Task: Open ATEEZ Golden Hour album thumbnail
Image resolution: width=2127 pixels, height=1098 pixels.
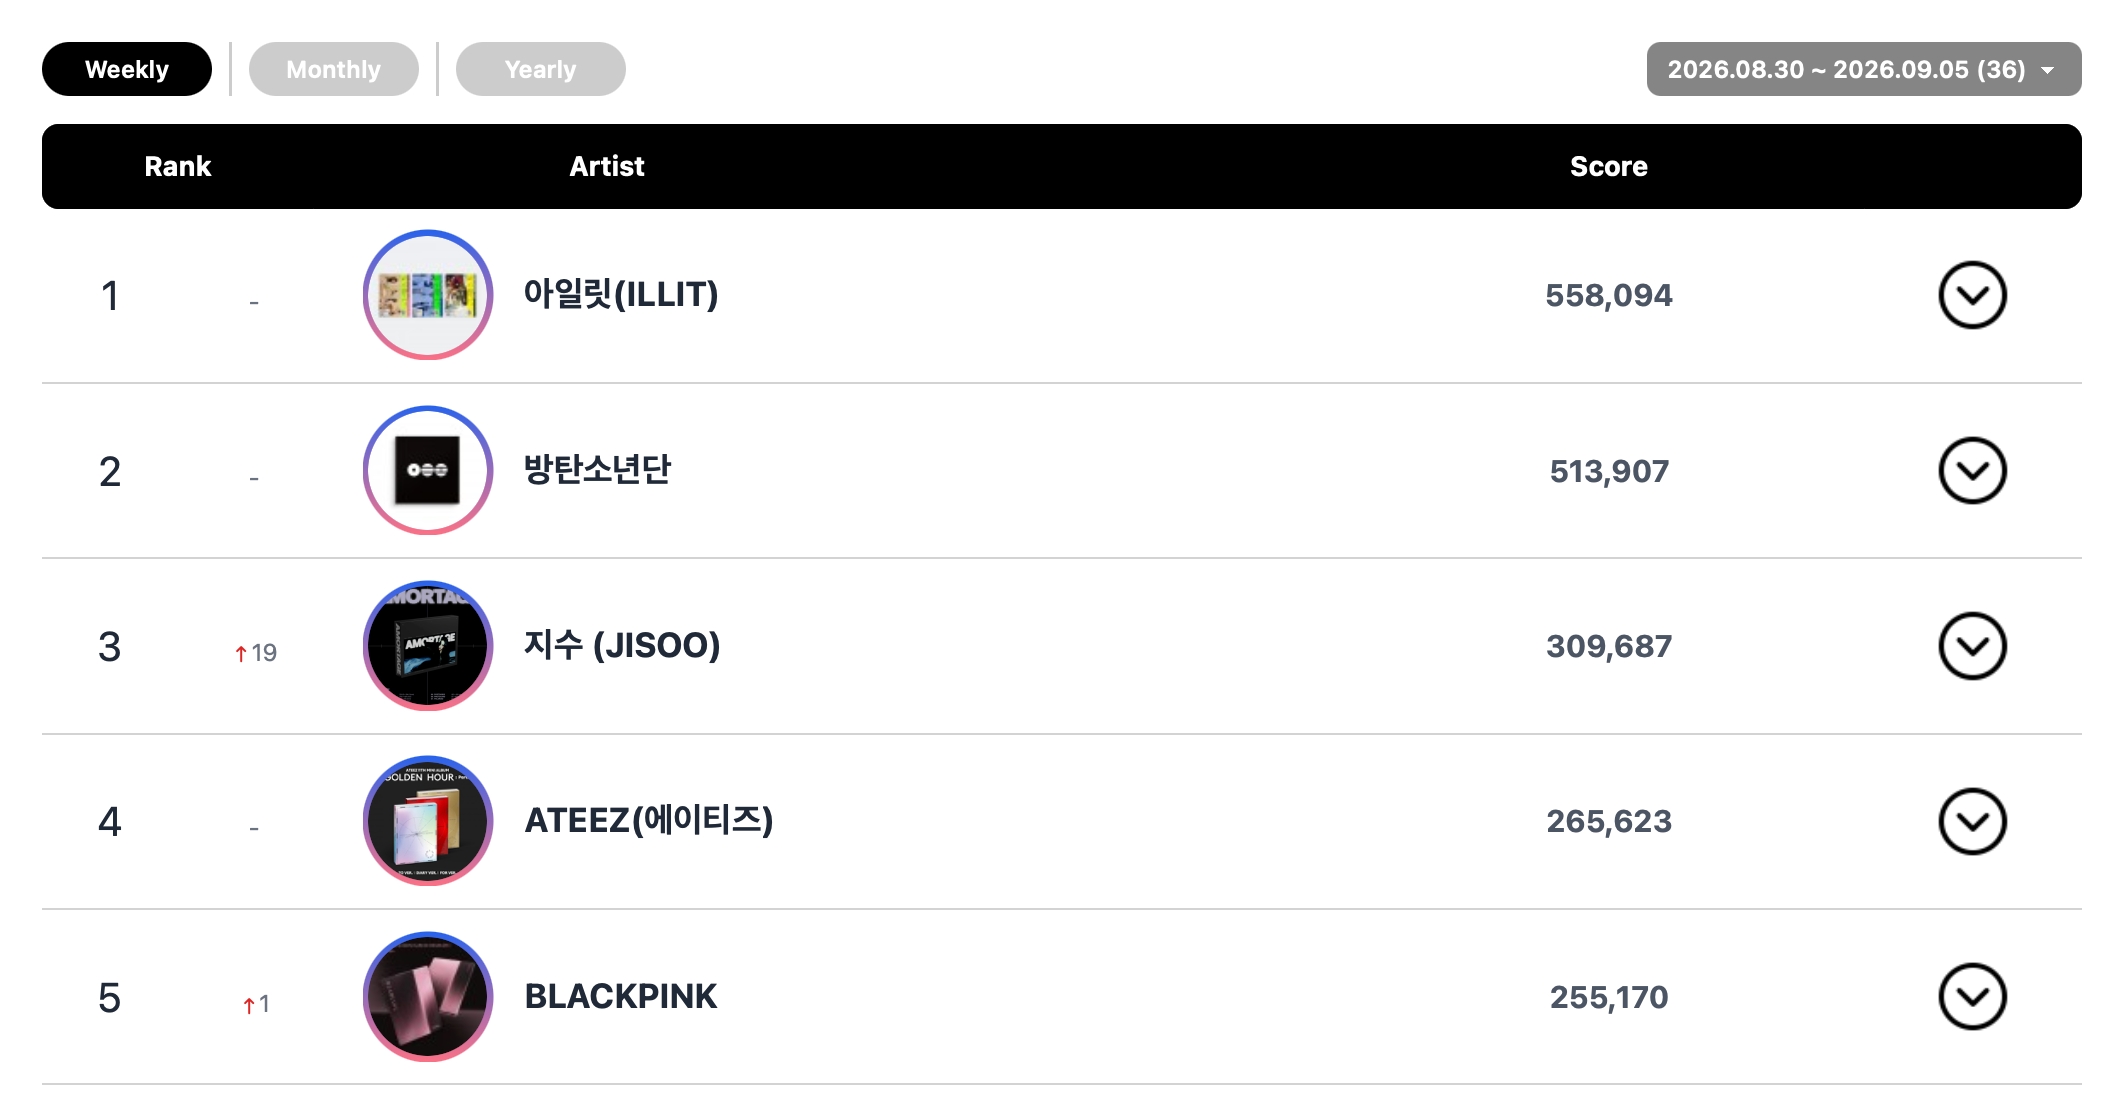Action: click(428, 821)
